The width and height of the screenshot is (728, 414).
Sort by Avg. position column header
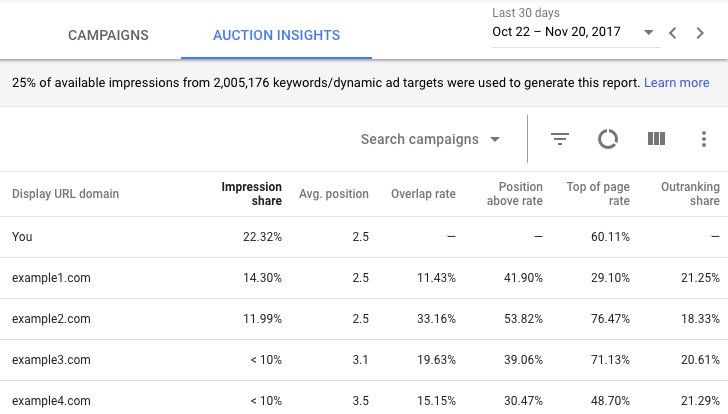click(334, 194)
